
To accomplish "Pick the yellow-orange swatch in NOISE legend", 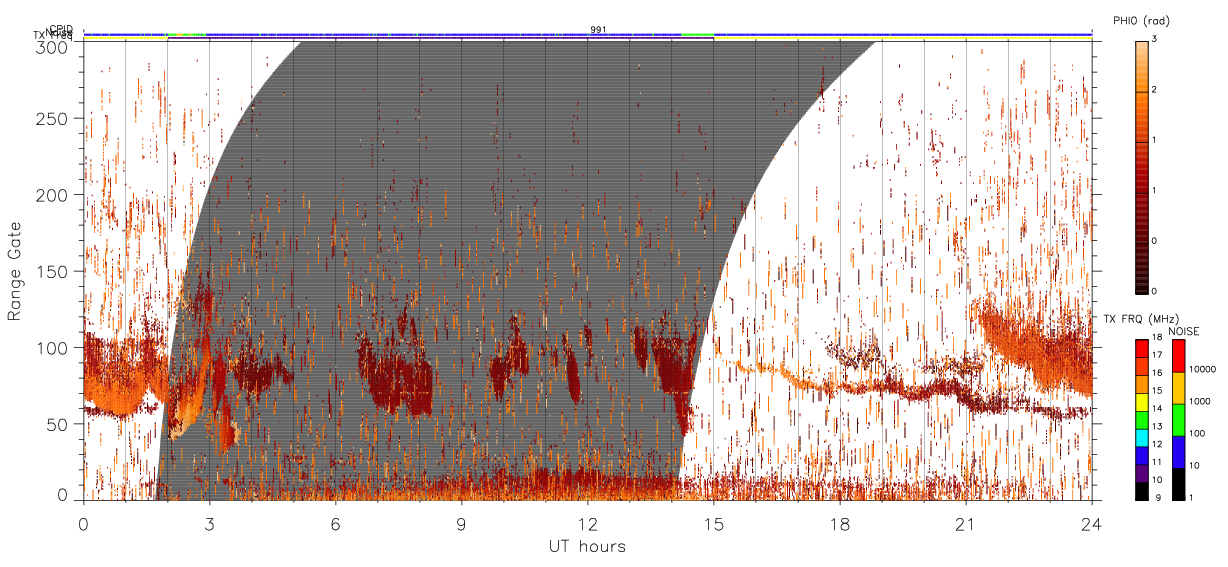I will click(1177, 388).
